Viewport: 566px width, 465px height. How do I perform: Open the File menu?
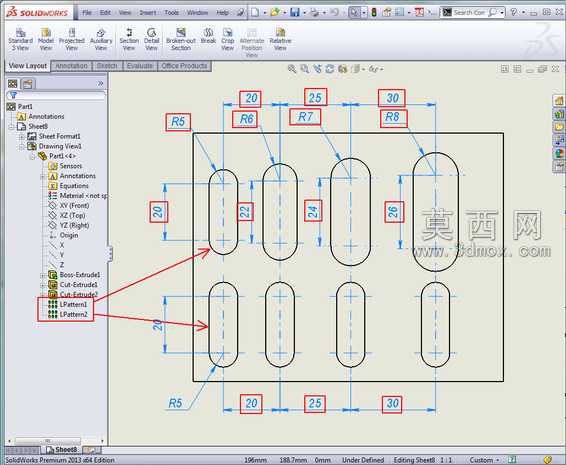coord(87,13)
